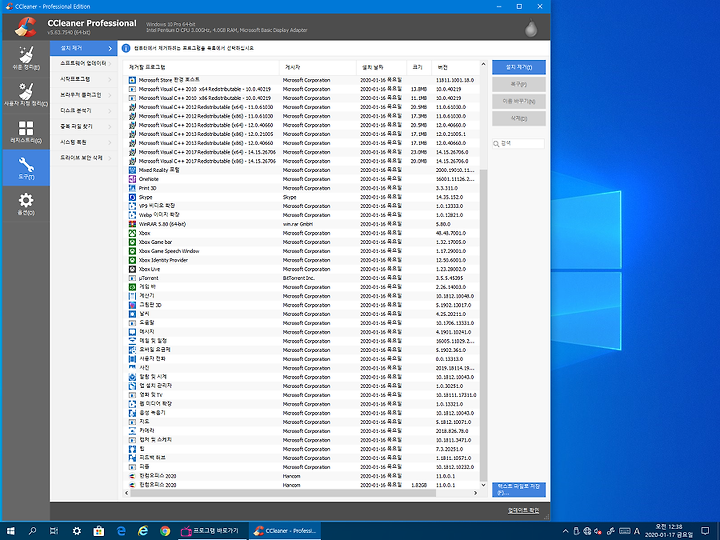The width and height of the screenshot is (720, 540).
Task: Click the Repair button
Action: 519,84
